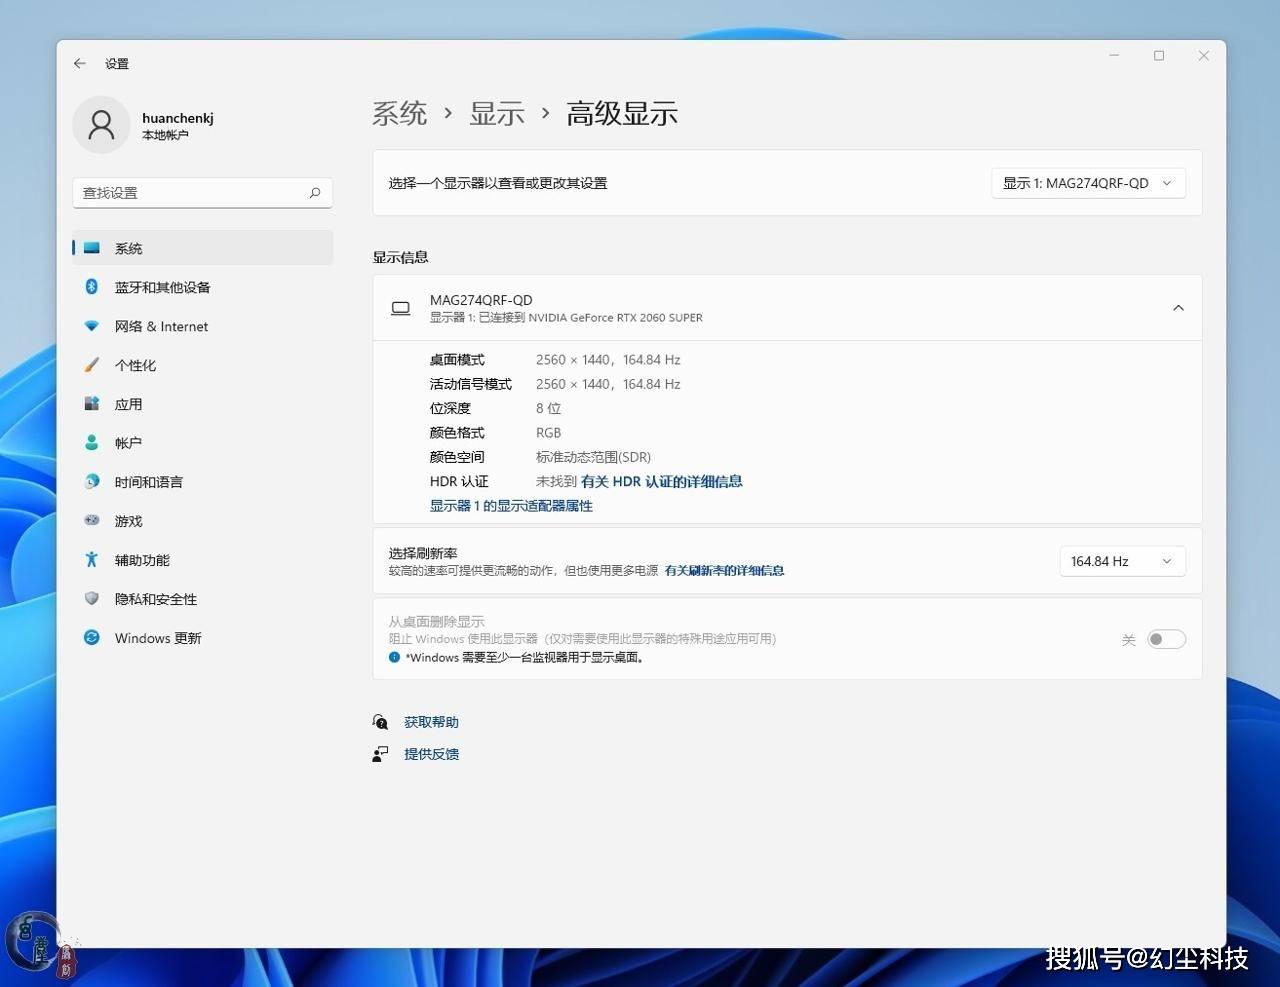Screen dimensions: 1280x987
Task: Open 游戏 settings
Action: click(202, 521)
